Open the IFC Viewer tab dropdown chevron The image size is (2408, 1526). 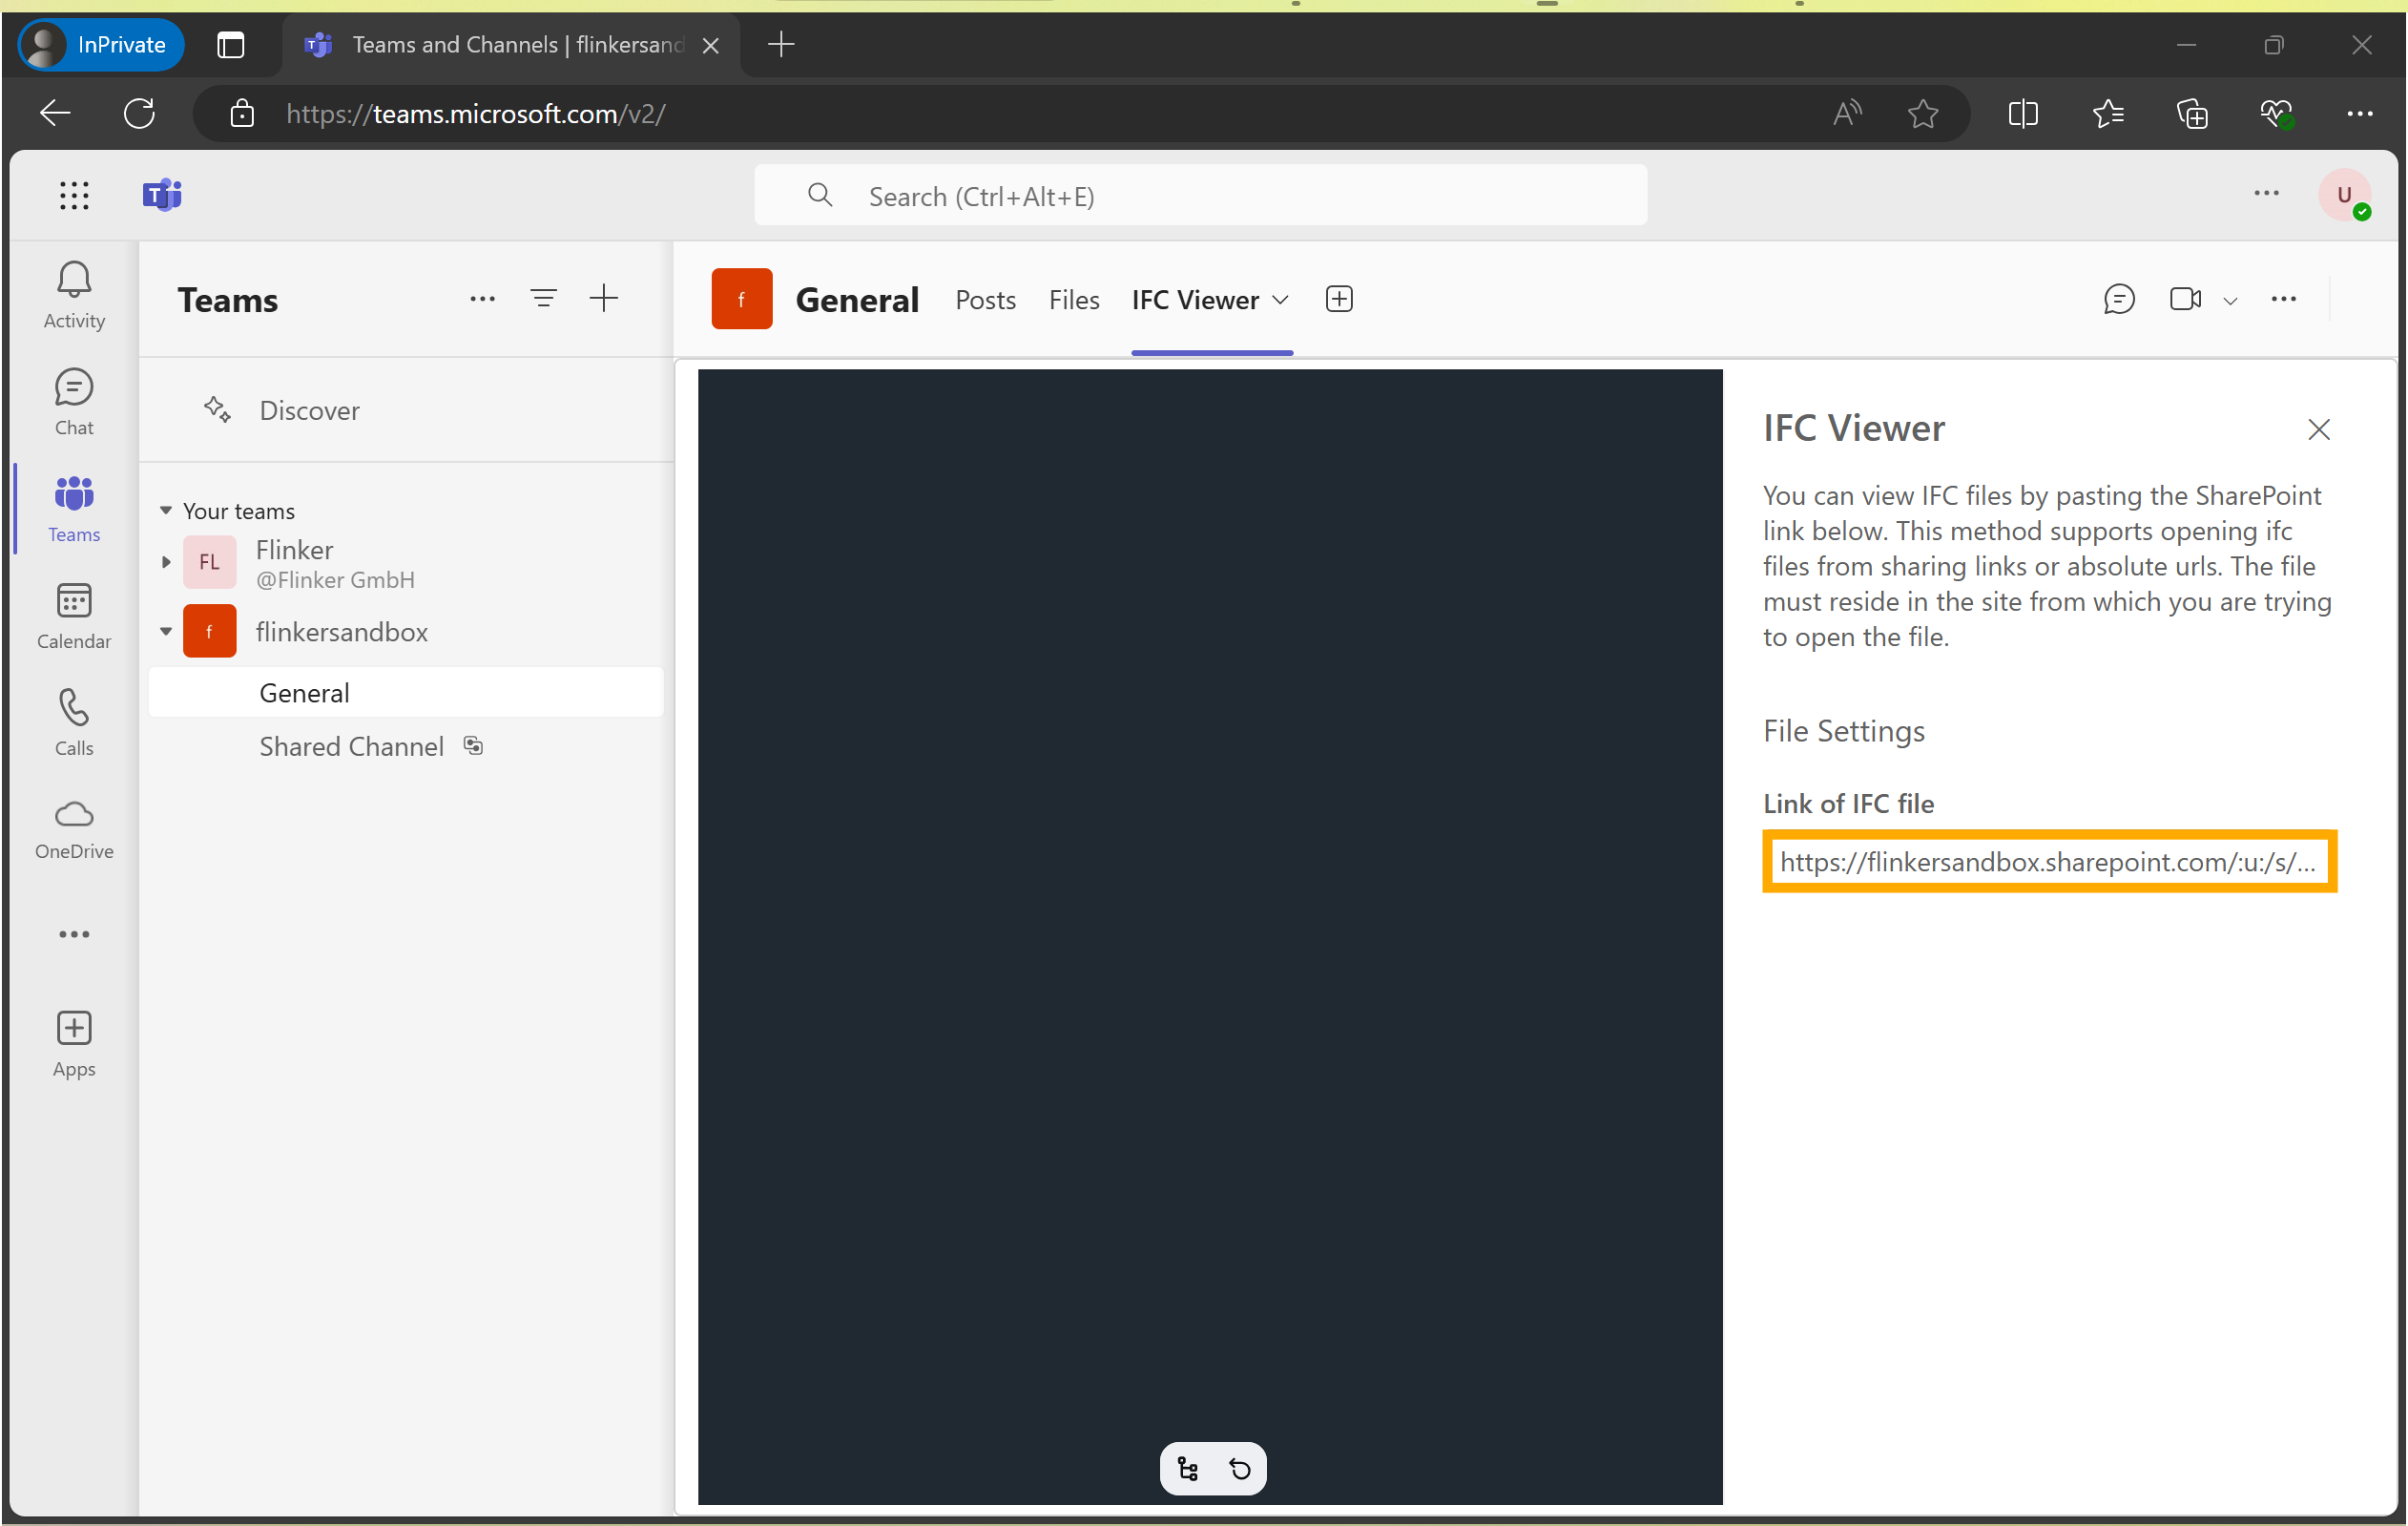point(1280,299)
